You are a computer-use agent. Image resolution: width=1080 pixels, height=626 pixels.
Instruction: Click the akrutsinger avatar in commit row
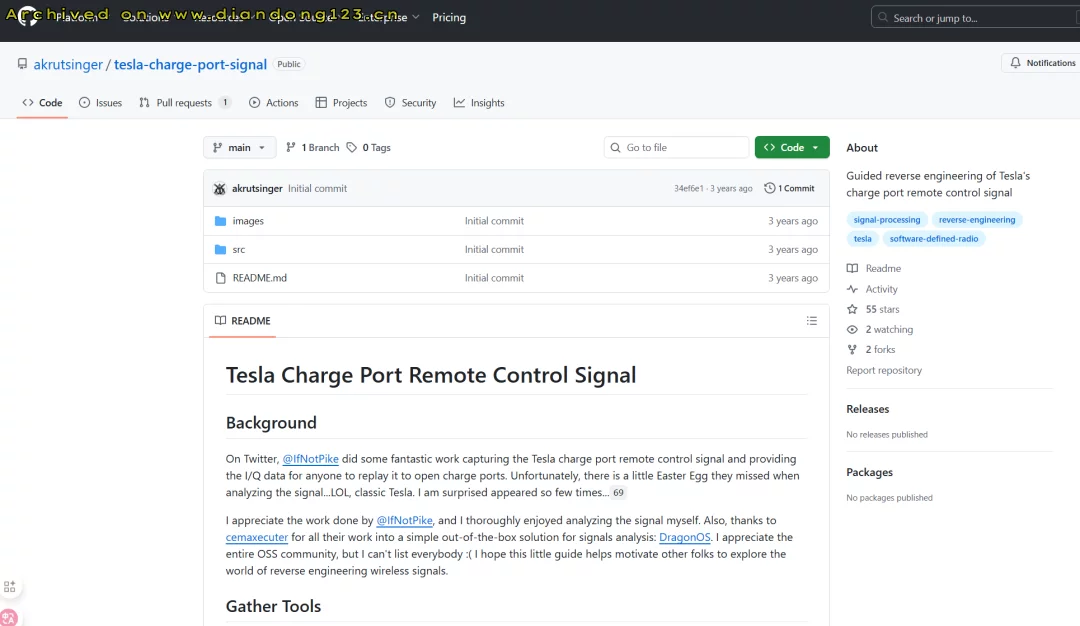[x=220, y=188]
